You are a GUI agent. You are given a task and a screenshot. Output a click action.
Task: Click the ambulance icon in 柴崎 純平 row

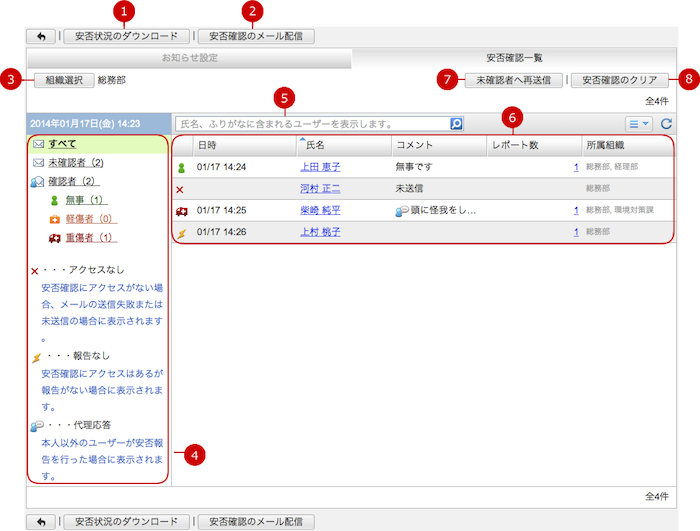tap(182, 211)
